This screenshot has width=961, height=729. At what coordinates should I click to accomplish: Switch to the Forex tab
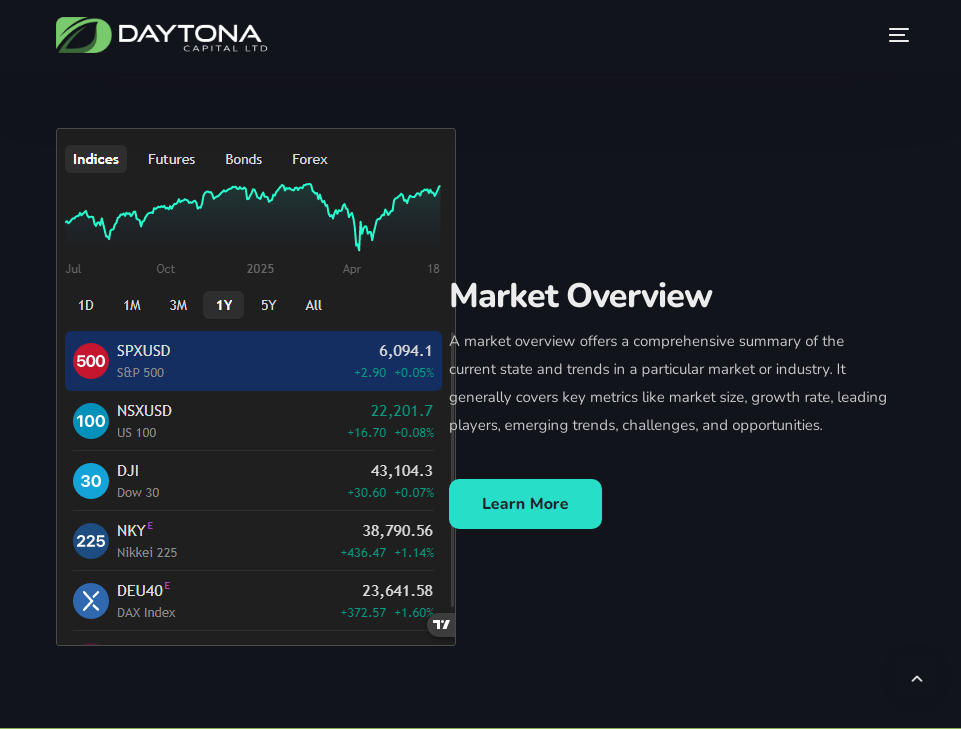(x=310, y=159)
